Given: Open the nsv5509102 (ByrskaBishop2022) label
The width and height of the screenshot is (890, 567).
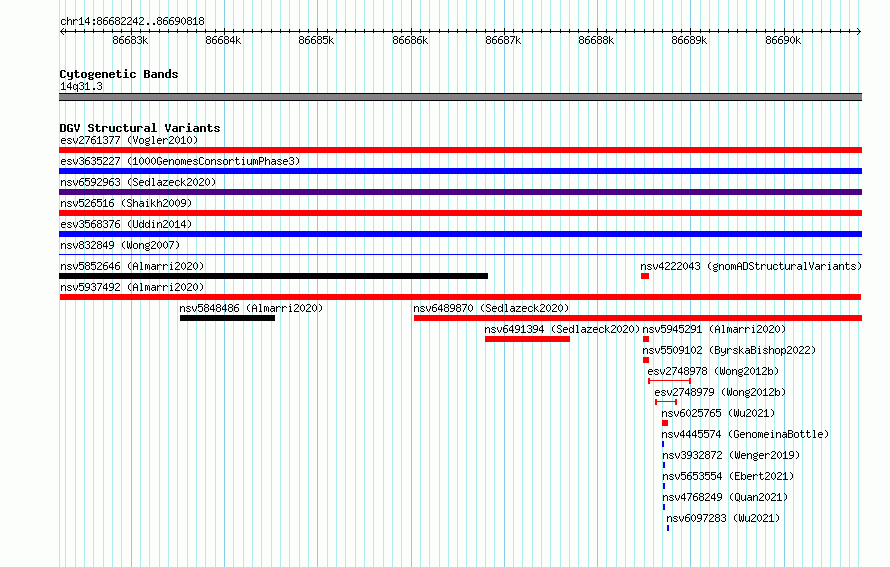Looking at the screenshot, I should (x=729, y=350).
